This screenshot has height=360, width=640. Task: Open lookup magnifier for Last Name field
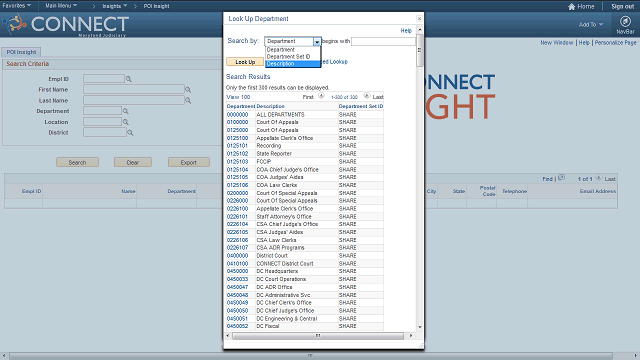[x=188, y=100]
